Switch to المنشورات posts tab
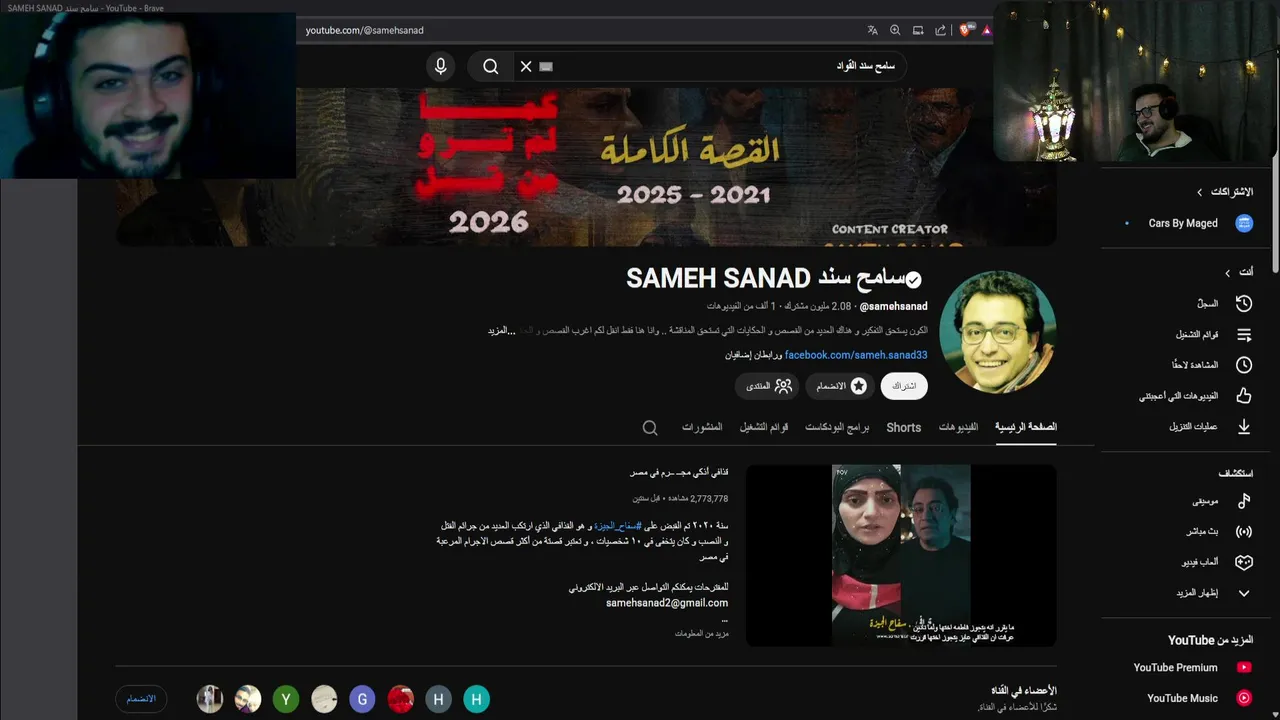Viewport: 1280px width, 720px height. (x=702, y=427)
